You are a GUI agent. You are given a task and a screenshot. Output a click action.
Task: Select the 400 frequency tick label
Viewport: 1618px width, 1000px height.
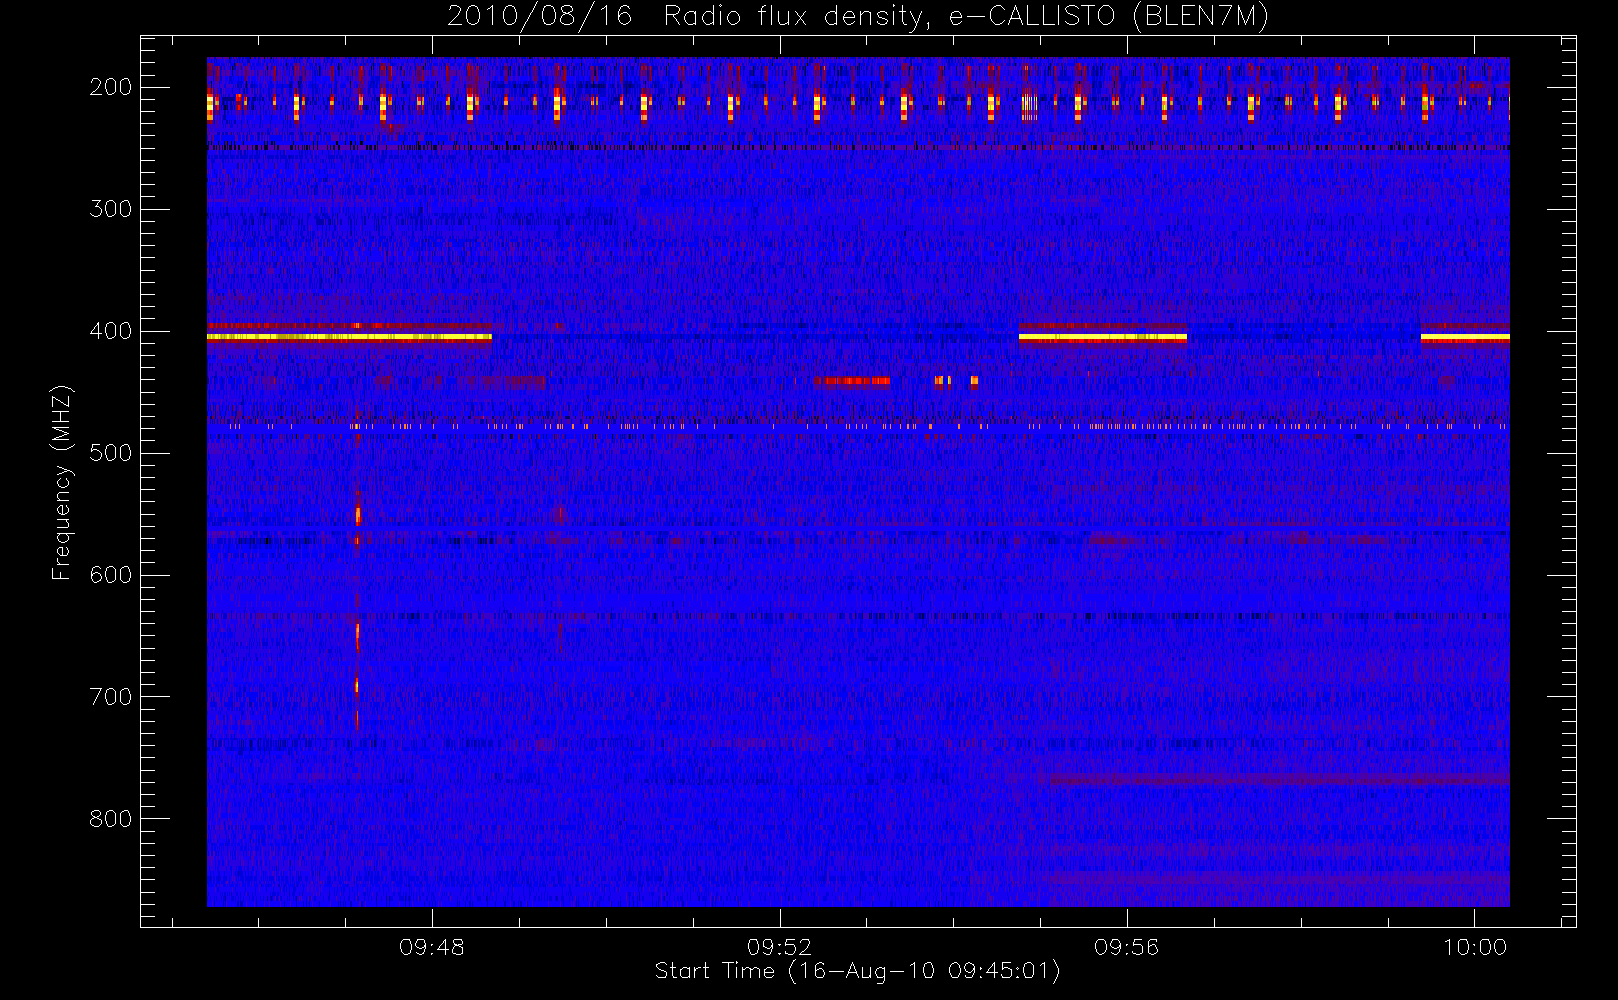[x=110, y=331]
